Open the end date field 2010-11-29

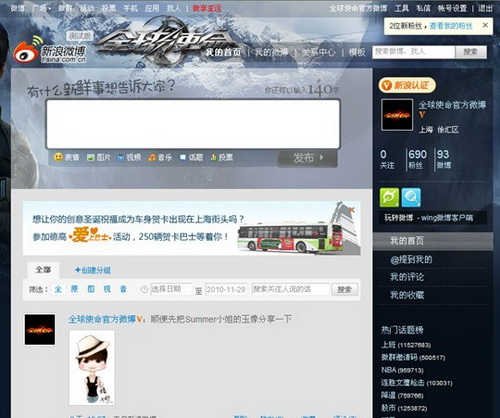[227, 289]
